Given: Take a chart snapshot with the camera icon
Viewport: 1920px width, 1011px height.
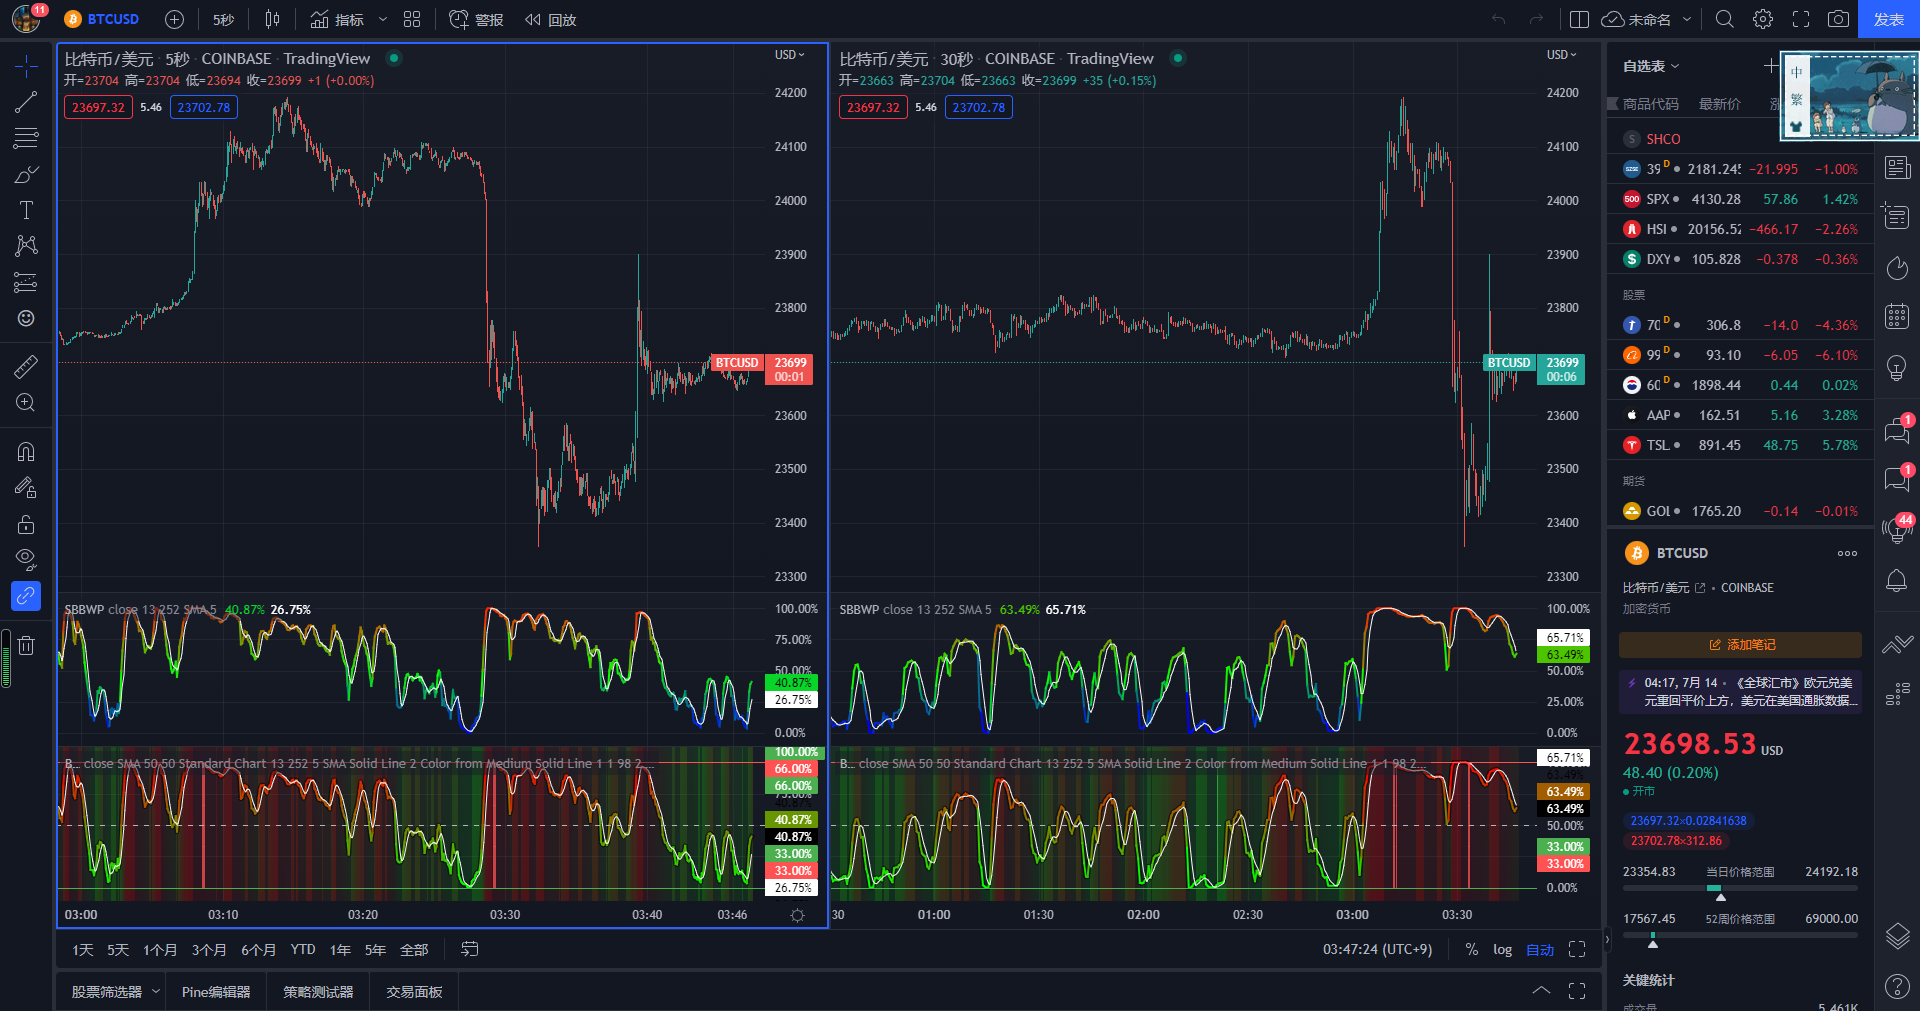Looking at the screenshot, I should pos(1838,19).
